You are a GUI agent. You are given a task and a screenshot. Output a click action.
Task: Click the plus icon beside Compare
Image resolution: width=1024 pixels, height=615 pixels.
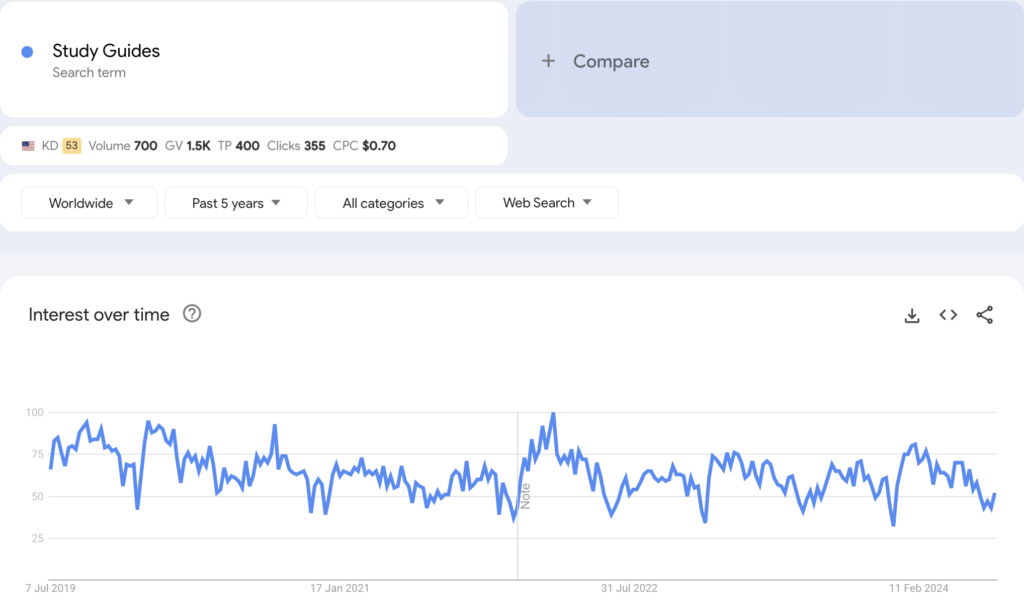548,61
